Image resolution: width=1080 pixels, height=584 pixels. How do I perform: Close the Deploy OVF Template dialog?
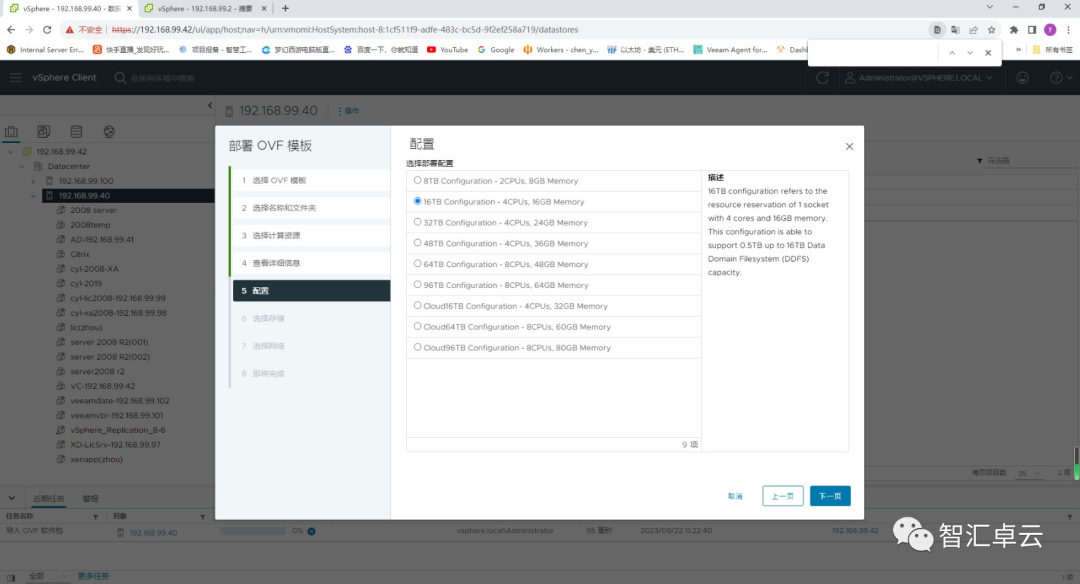tap(849, 146)
